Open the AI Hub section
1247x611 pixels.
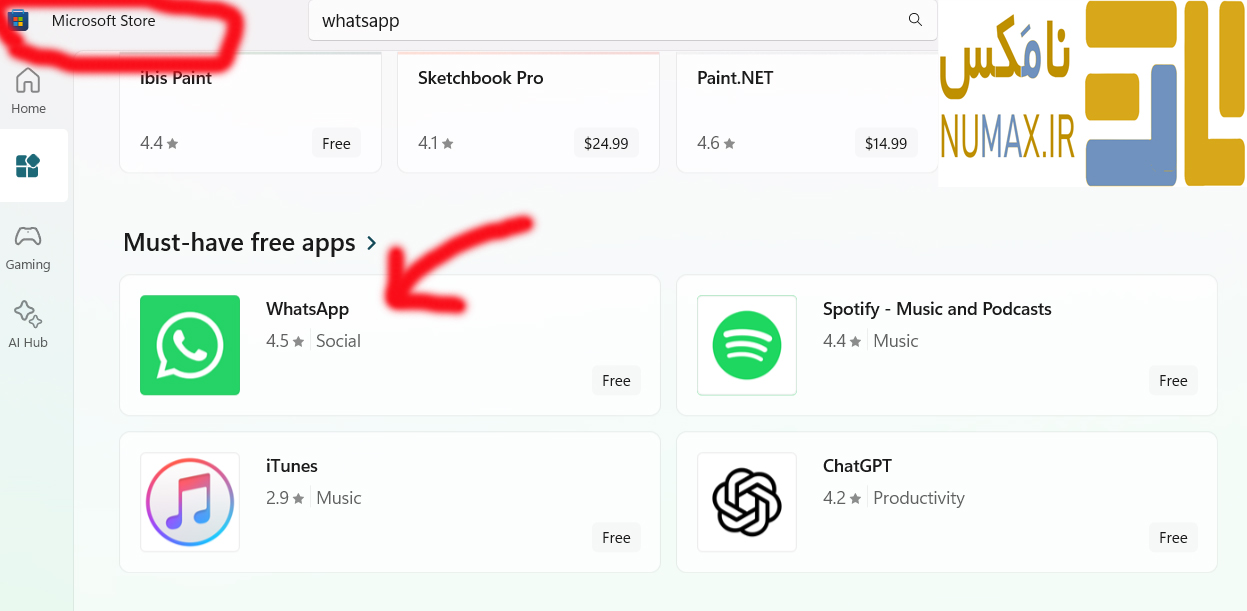(28, 324)
